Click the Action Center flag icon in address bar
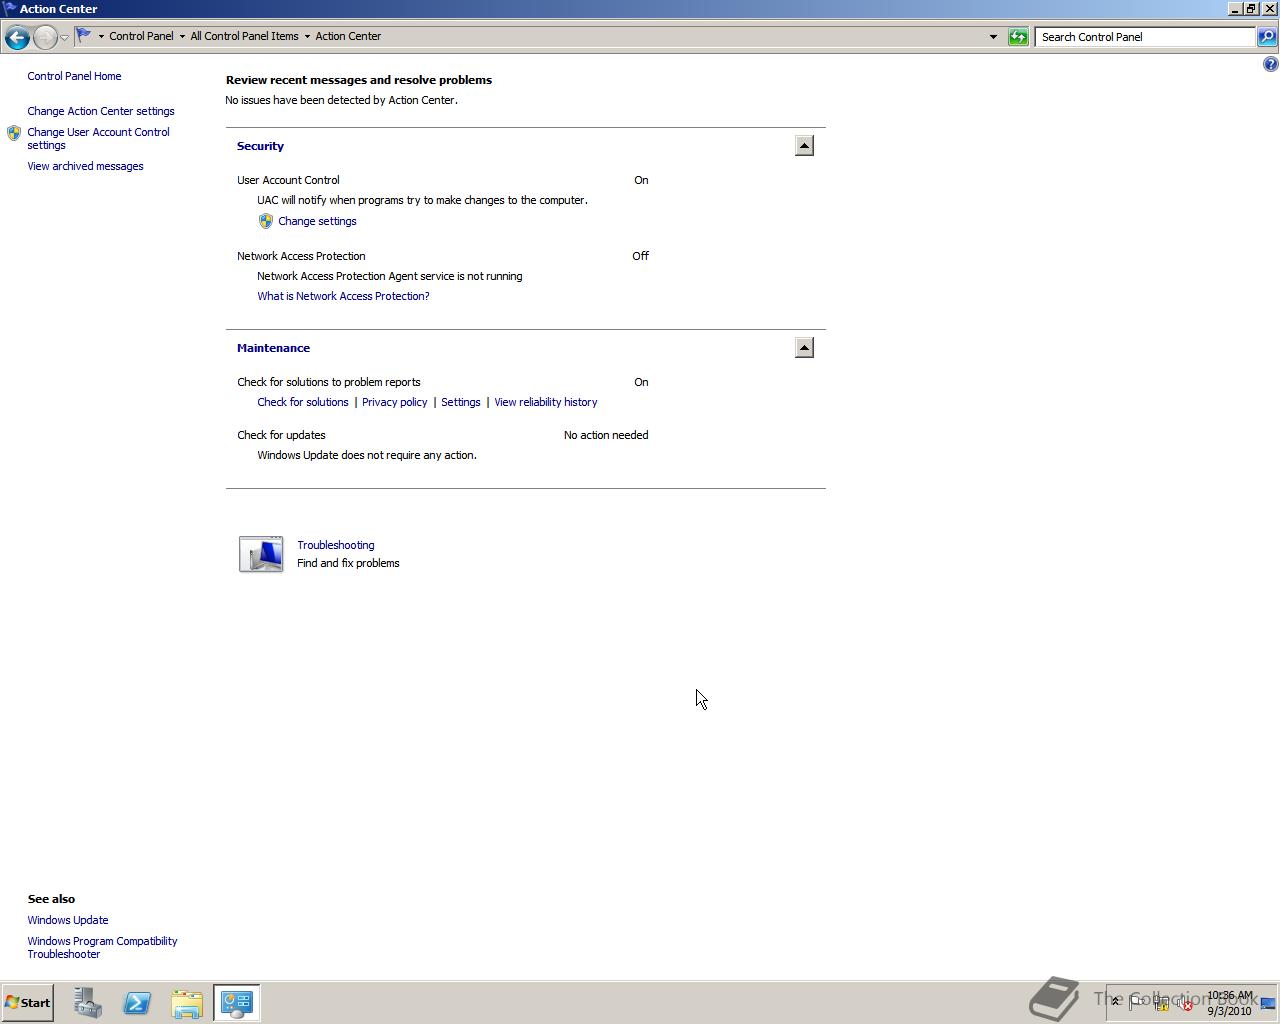The image size is (1280, 1024). 84,36
